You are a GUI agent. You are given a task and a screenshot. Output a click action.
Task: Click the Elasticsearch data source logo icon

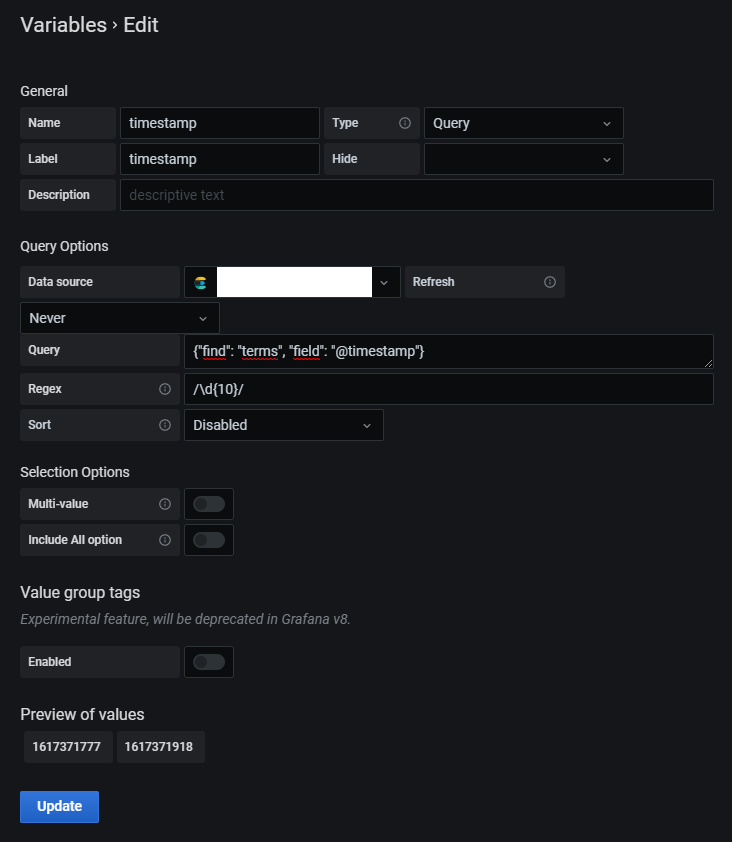pyautogui.click(x=199, y=282)
